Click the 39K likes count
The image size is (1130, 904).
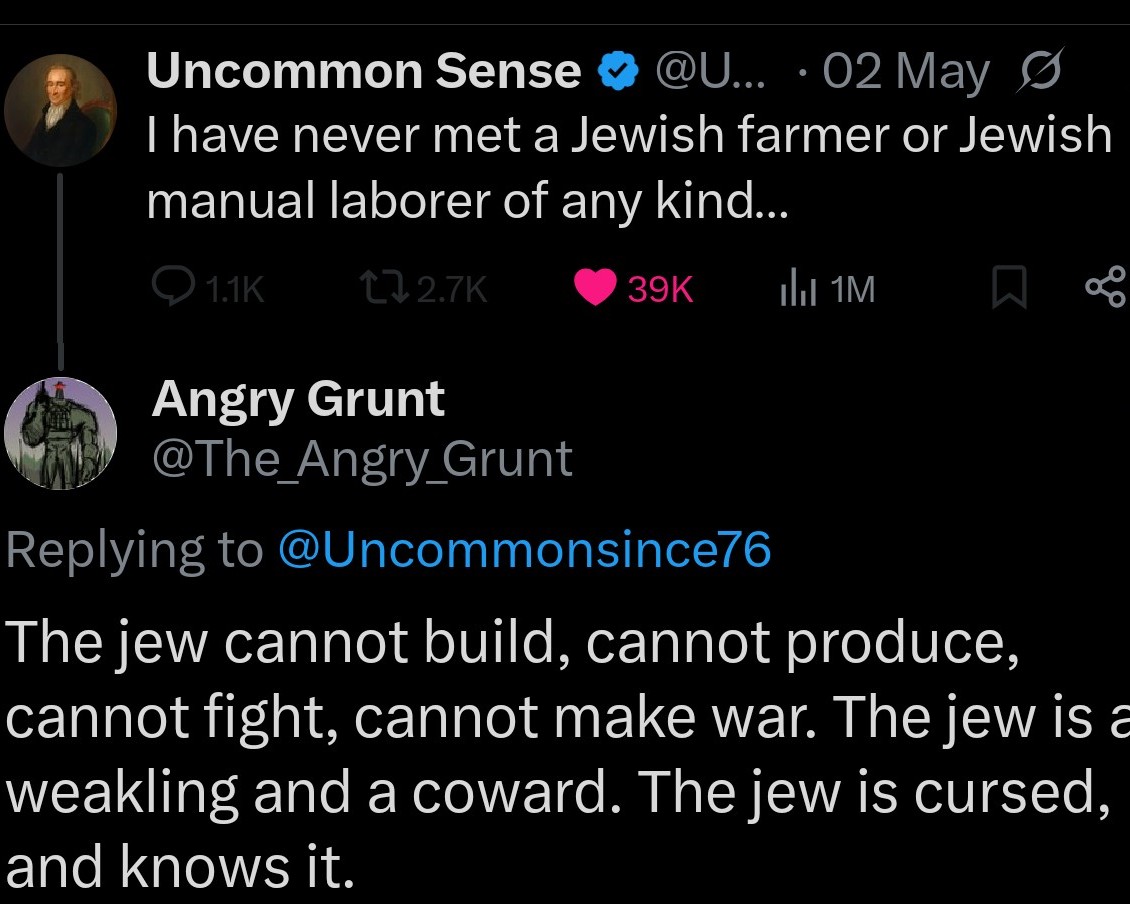660,289
